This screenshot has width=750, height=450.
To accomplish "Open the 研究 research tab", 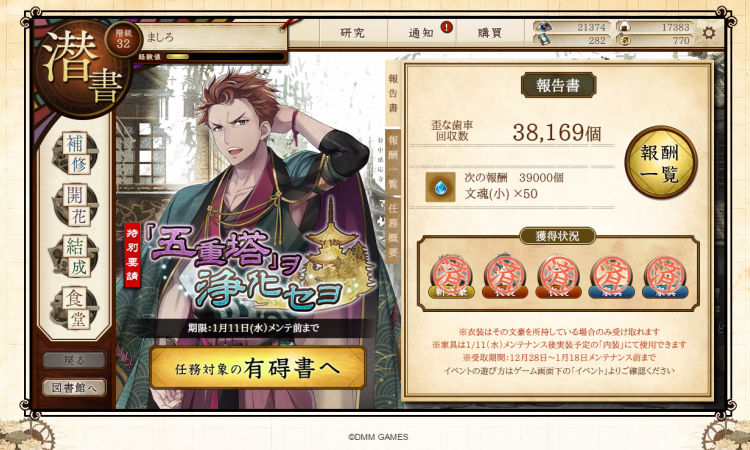I will coord(353,33).
